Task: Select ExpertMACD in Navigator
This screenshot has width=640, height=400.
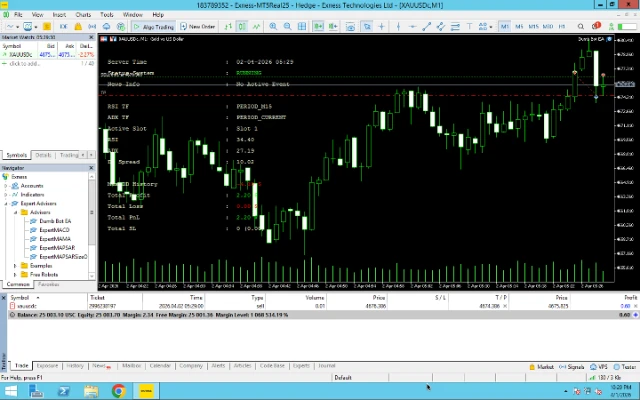Action: coord(54,230)
